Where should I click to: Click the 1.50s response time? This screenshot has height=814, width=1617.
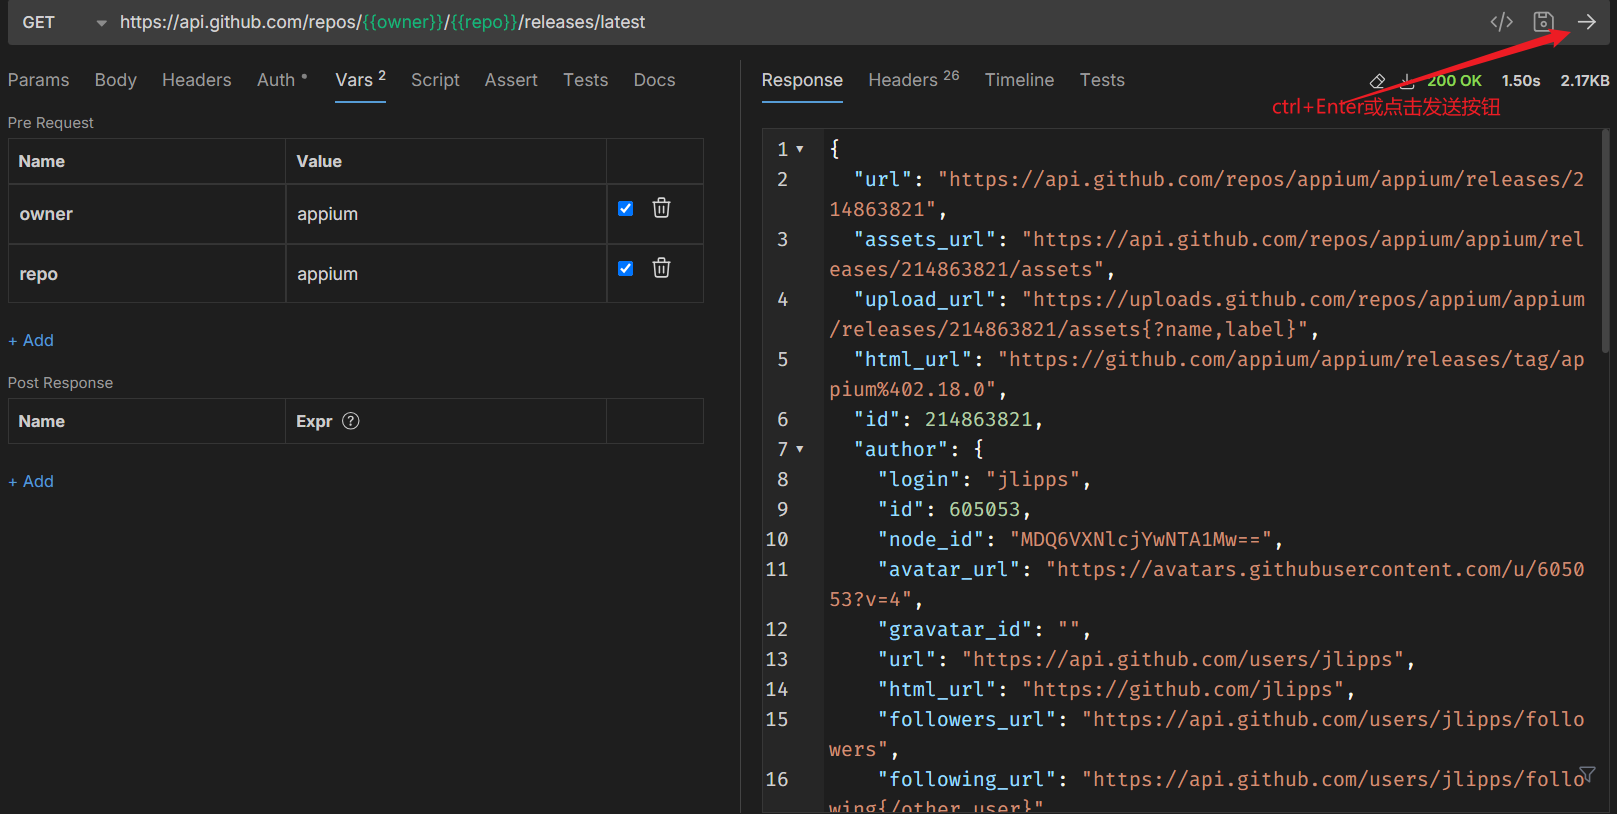[1521, 81]
